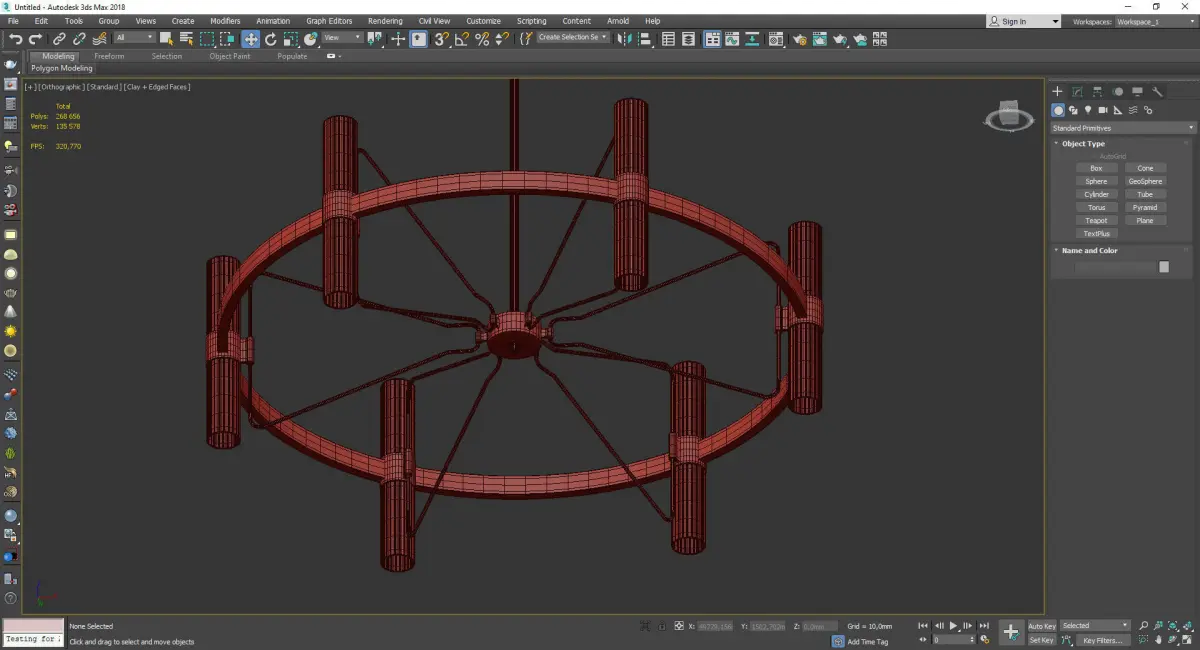Image resolution: width=1200 pixels, height=650 pixels.
Task: Toggle the 3D Snaps button
Action: [441, 39]
